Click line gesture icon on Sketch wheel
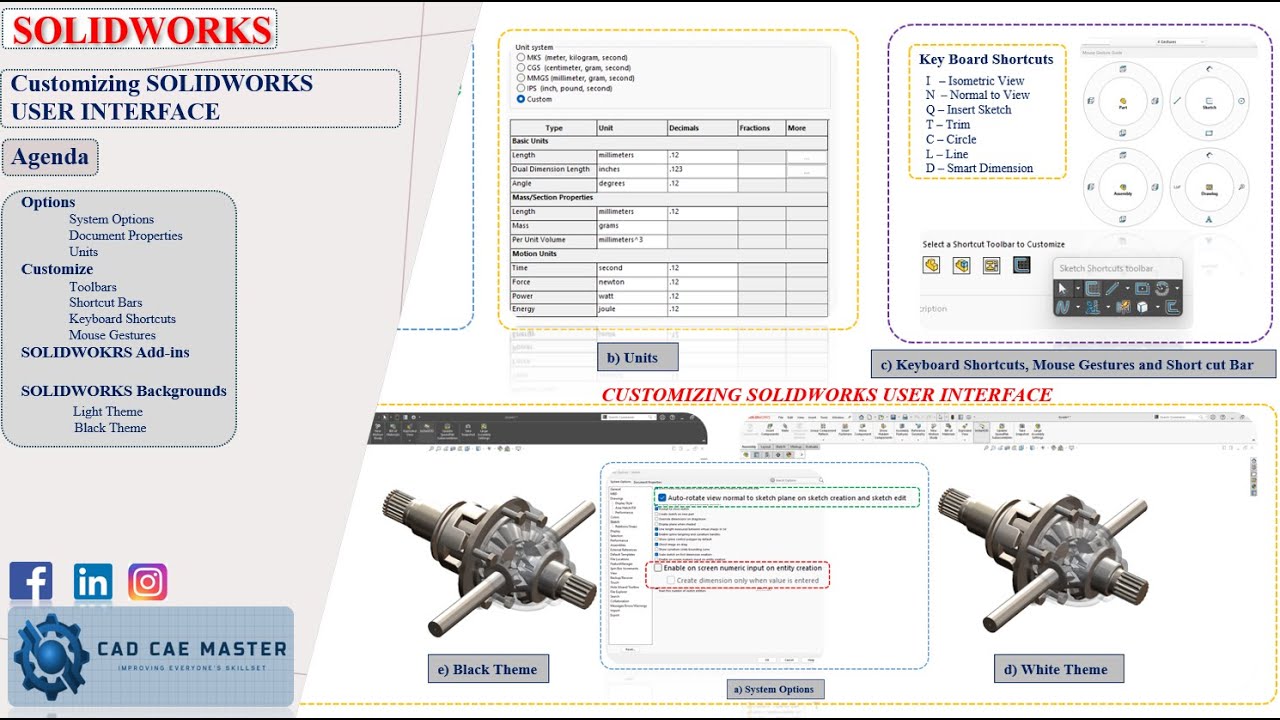The height and width of the screenshot is (720, 1280). pos(1177,101)
